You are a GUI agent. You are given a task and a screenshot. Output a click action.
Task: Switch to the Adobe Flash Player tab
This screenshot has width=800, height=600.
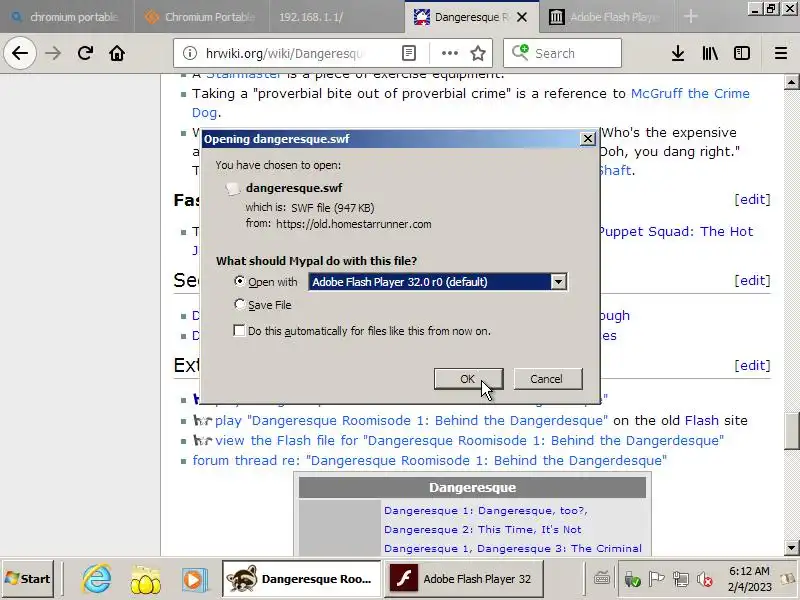click(606, 17)
